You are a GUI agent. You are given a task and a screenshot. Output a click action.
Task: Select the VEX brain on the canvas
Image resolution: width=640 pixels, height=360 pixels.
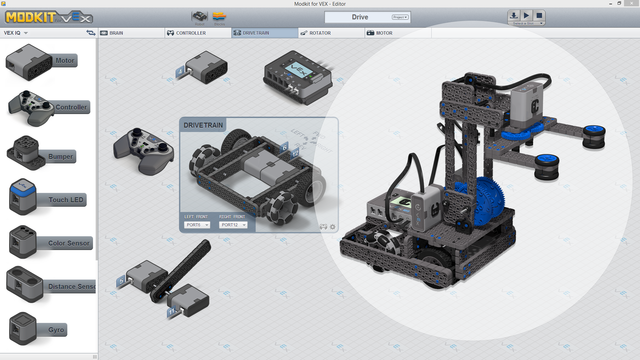[x=298, y=77]
